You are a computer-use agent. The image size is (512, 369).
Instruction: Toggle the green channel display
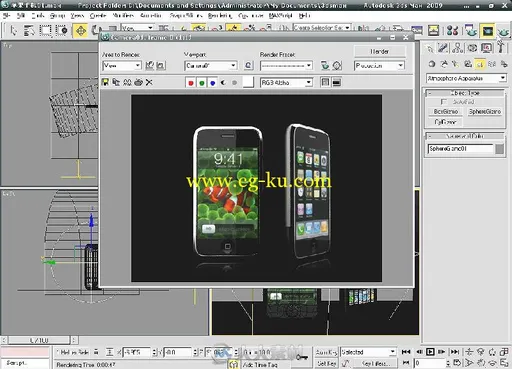(202, 83)
